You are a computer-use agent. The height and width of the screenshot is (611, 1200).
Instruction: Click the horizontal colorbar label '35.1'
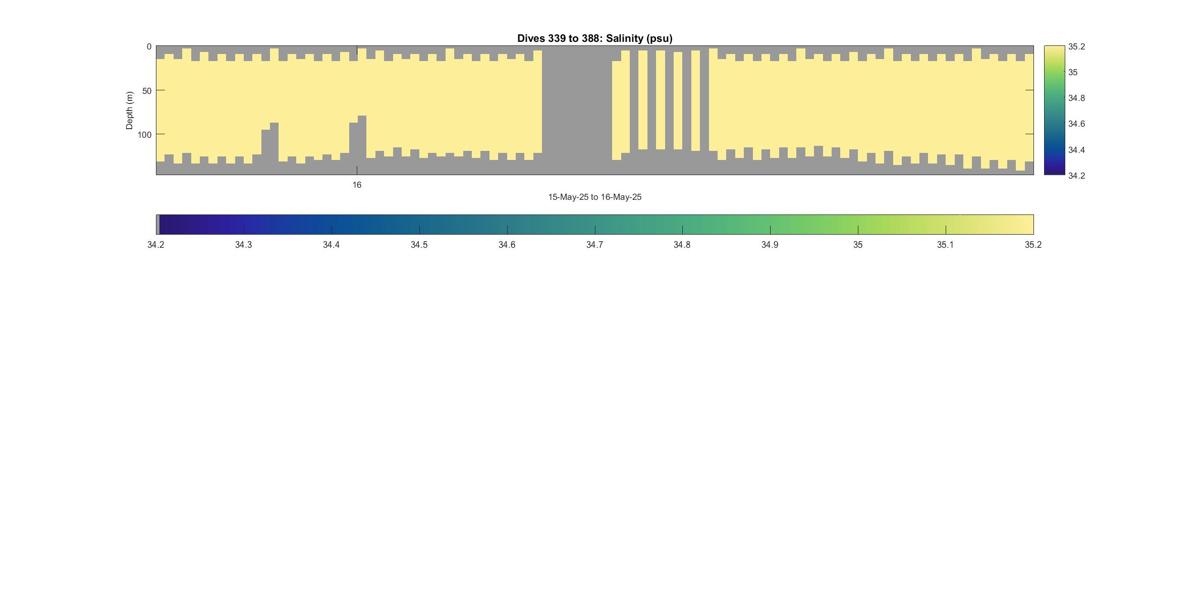945,245
